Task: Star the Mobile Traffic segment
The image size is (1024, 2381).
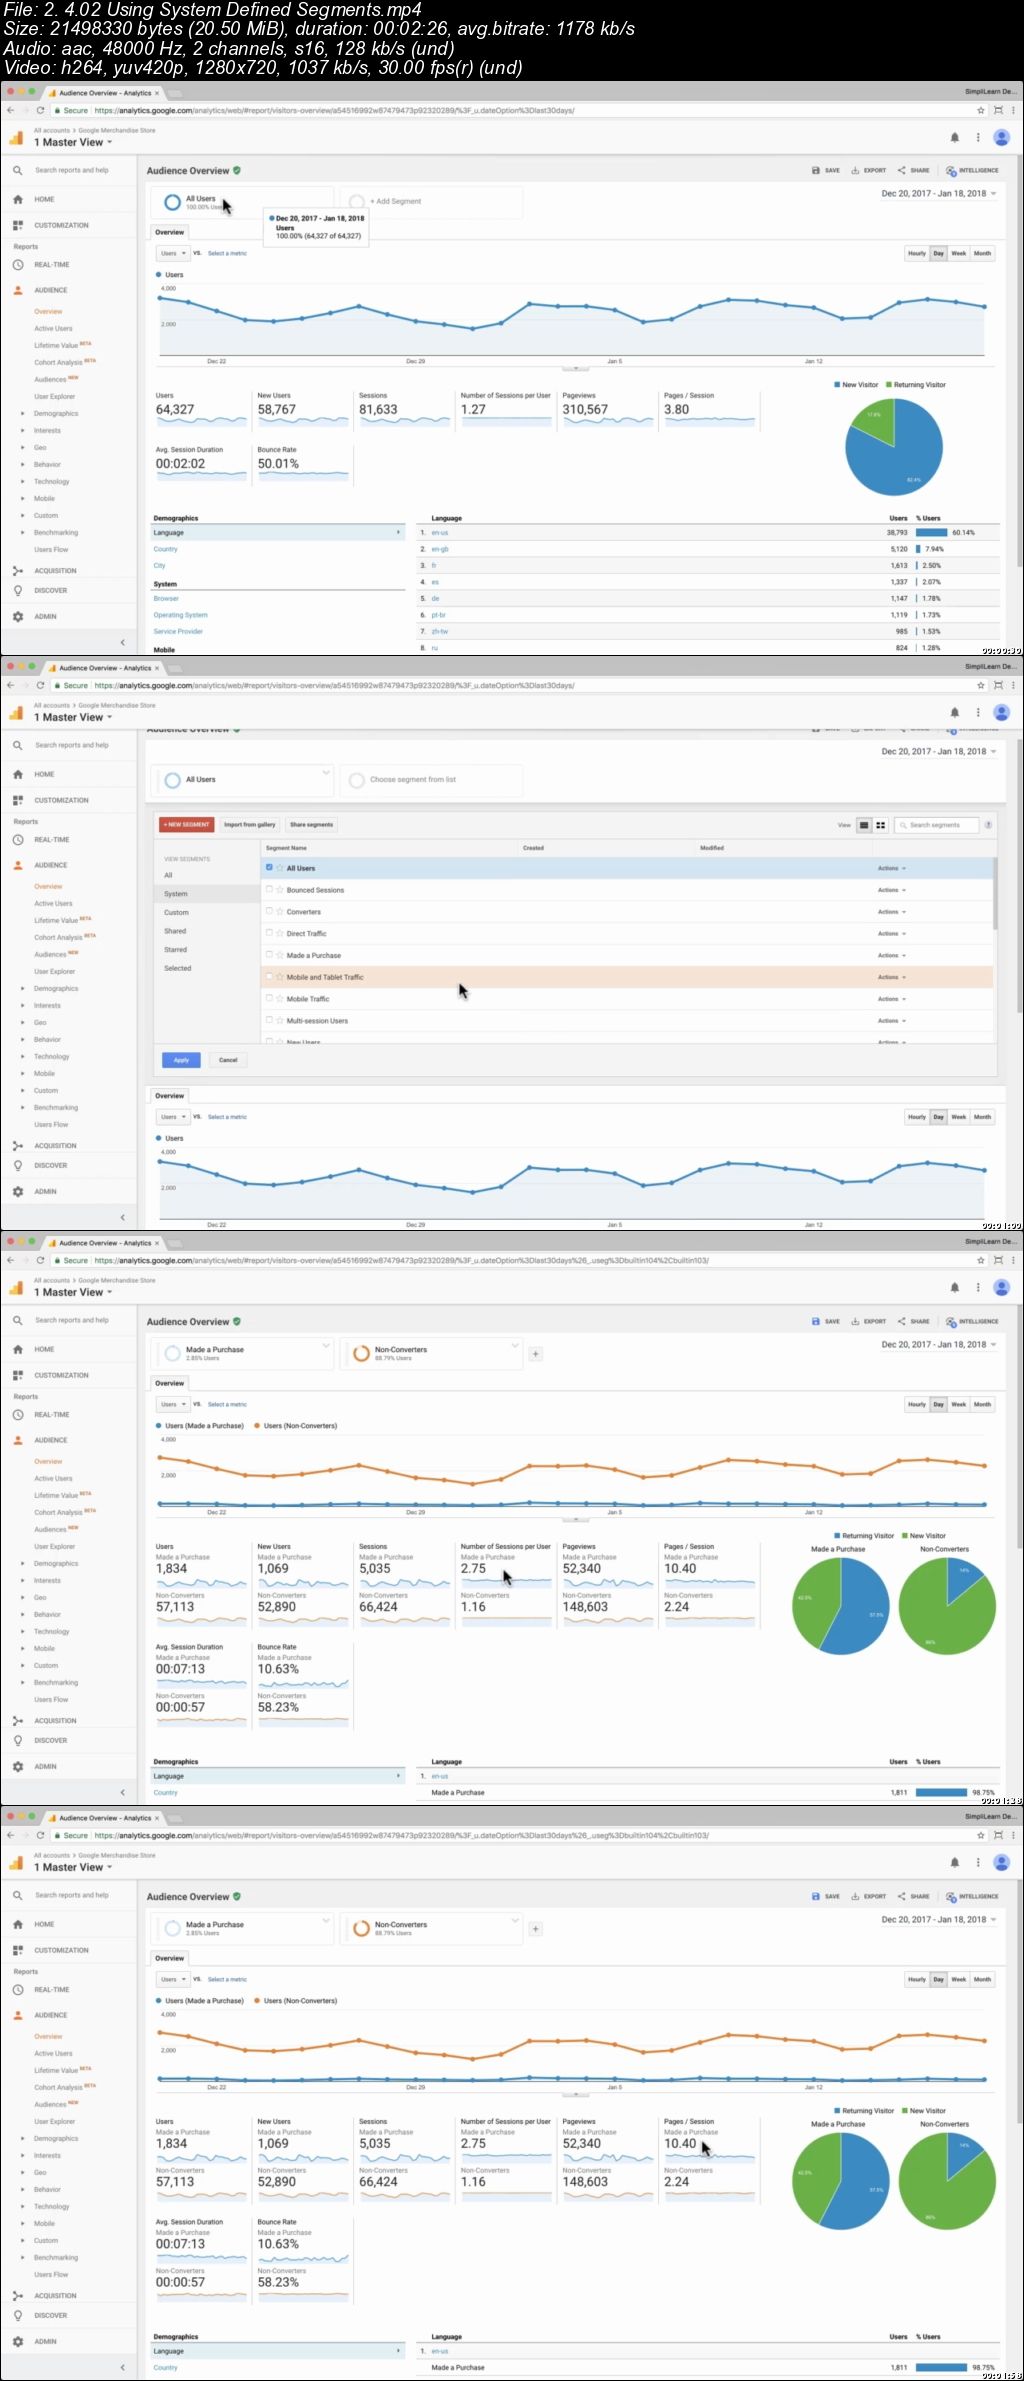Action: [280, 998]
